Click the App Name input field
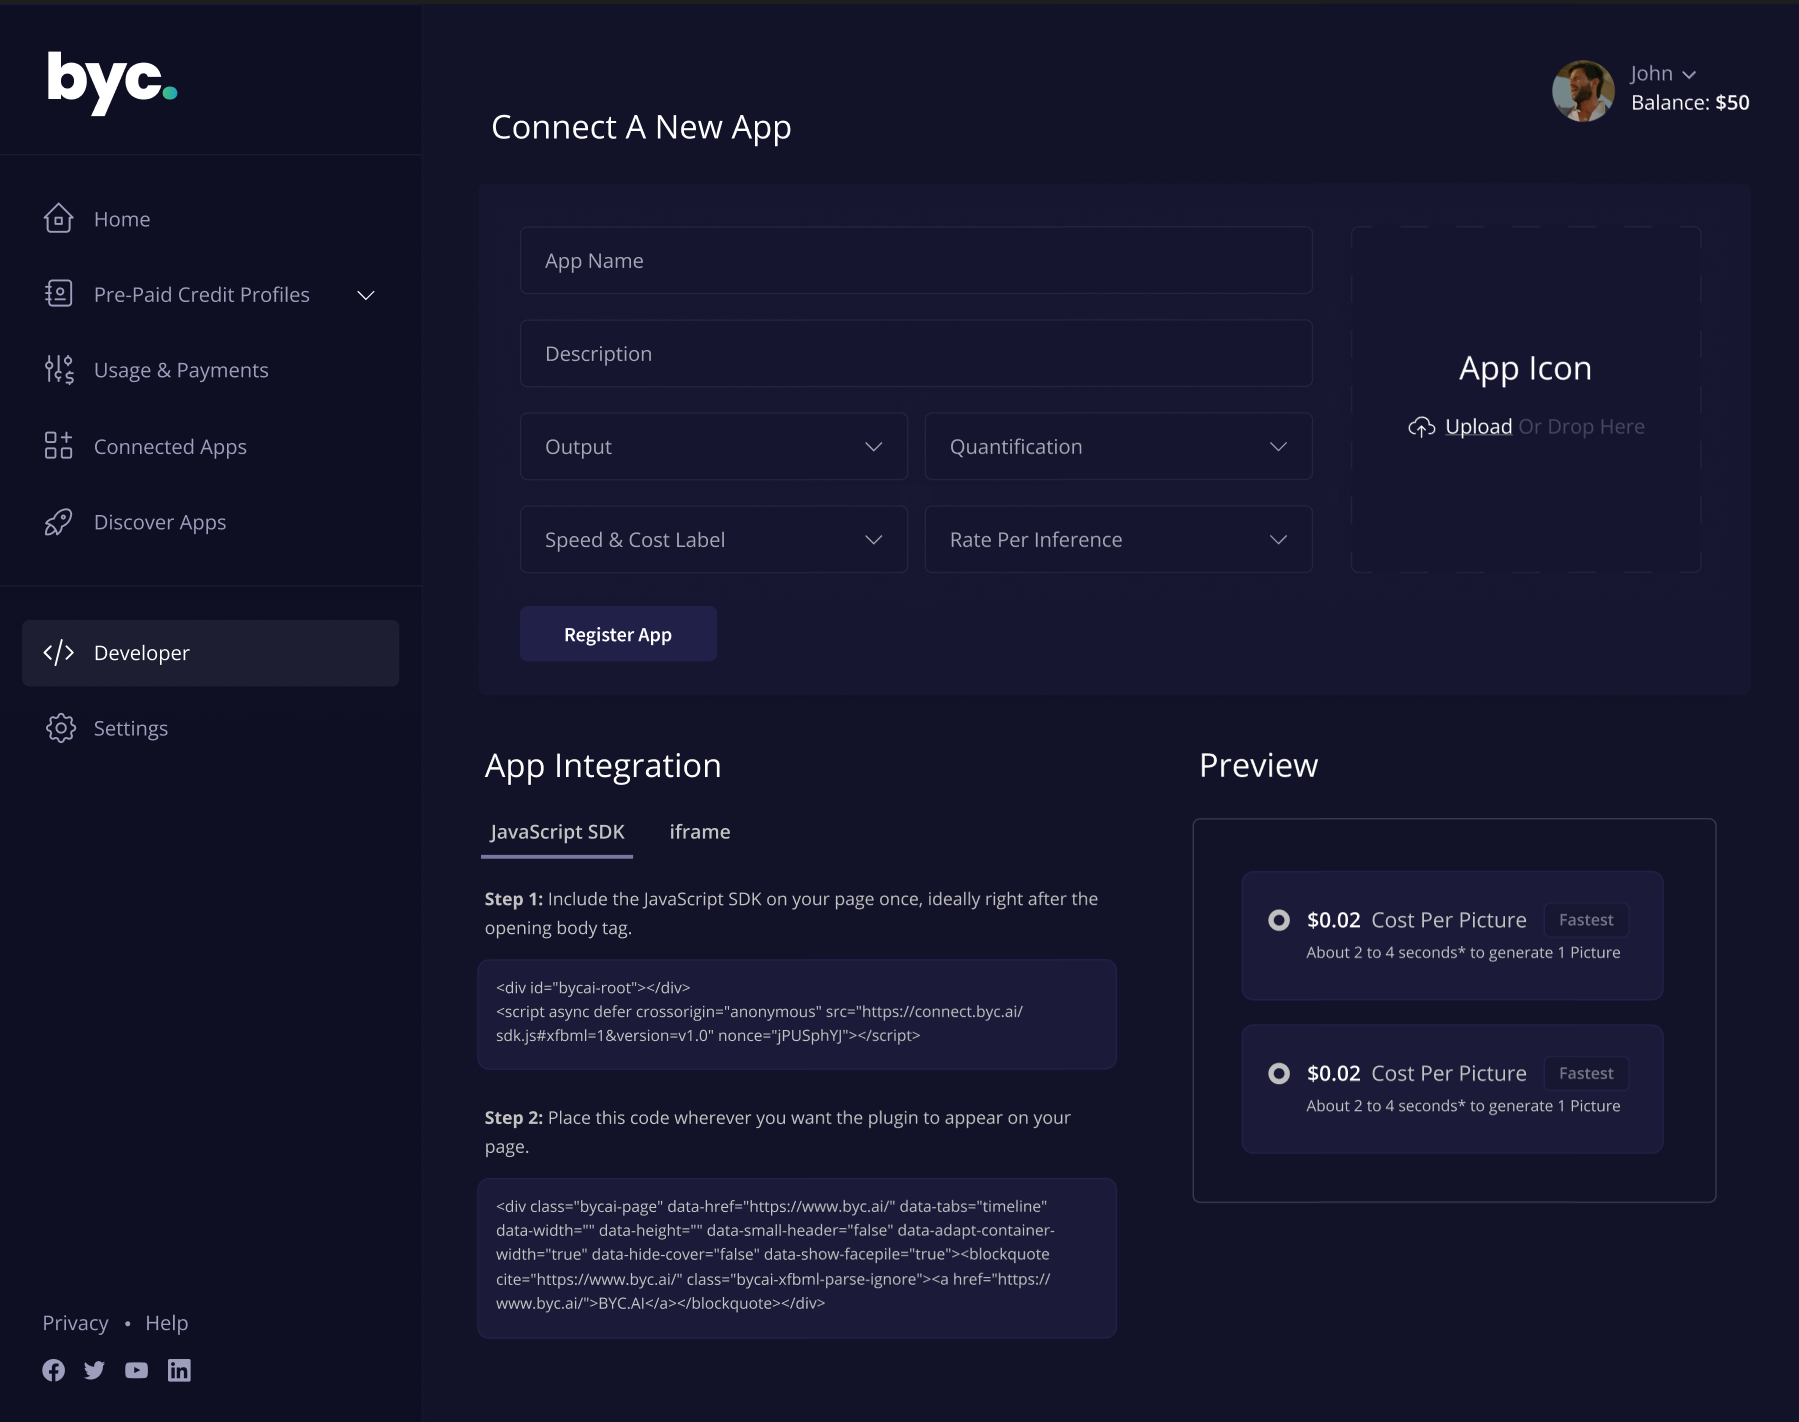The height and width of the screenshot is (1422, 1799). pyautogui.click(x=916, y=260)
